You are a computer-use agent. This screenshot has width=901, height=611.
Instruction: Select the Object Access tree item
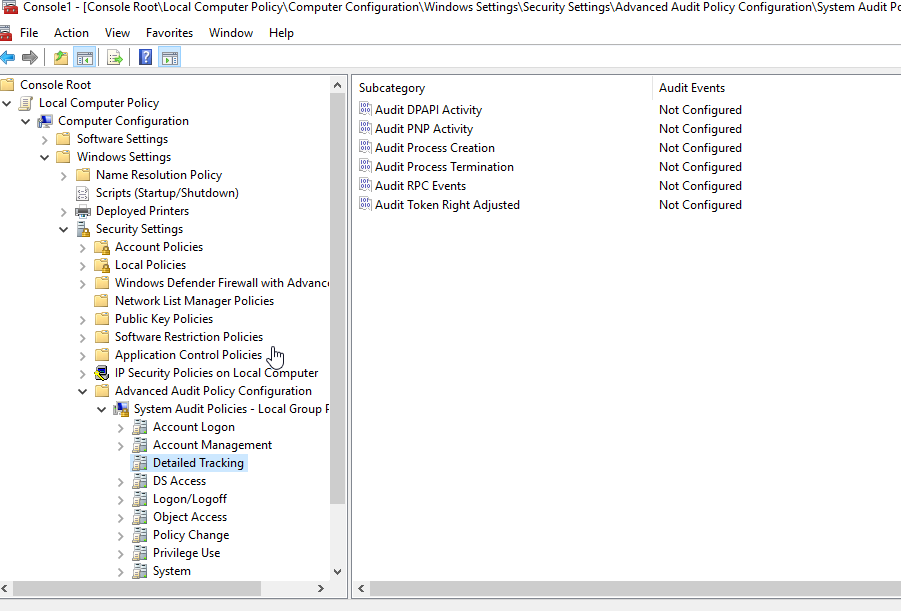coord(189,517)
